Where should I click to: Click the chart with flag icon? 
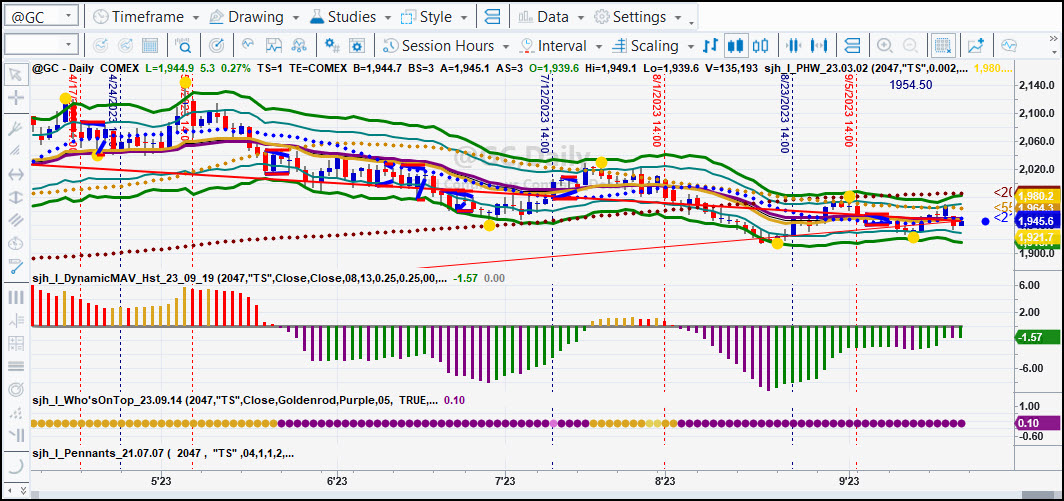[x=273, y=46]
